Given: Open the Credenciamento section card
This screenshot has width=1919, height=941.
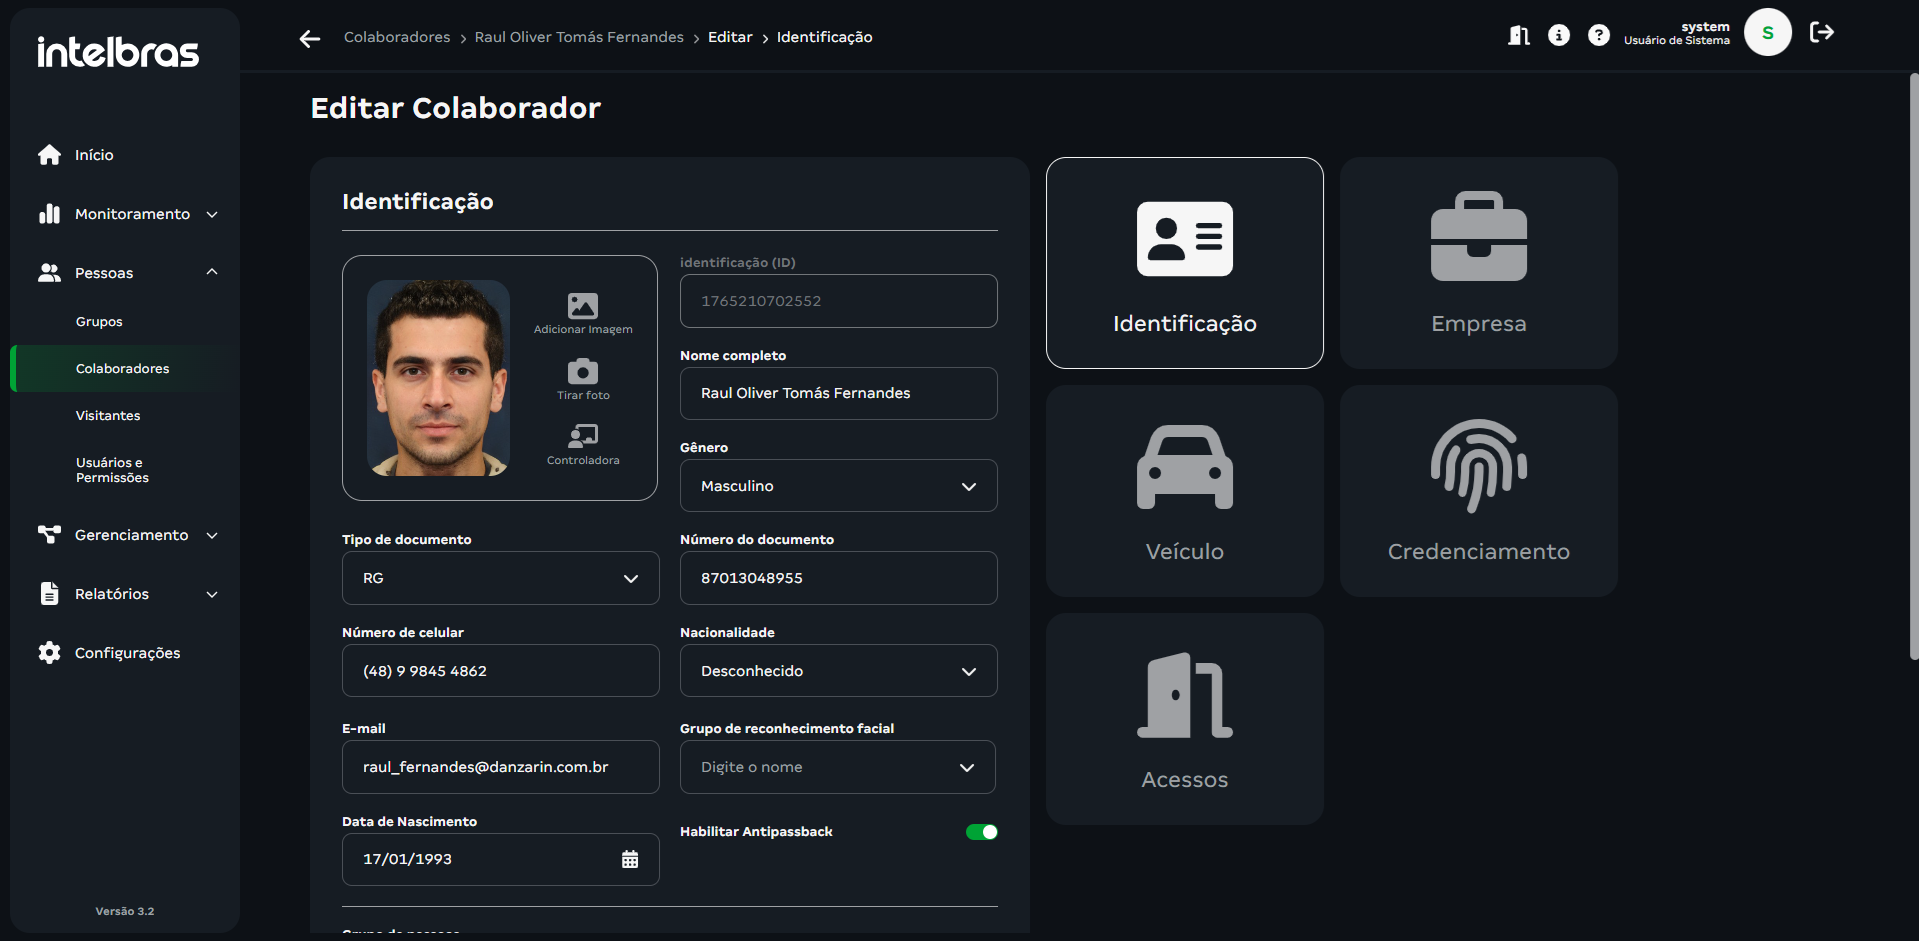Looking at the screenshot, I should click(x=1478, y=491).
